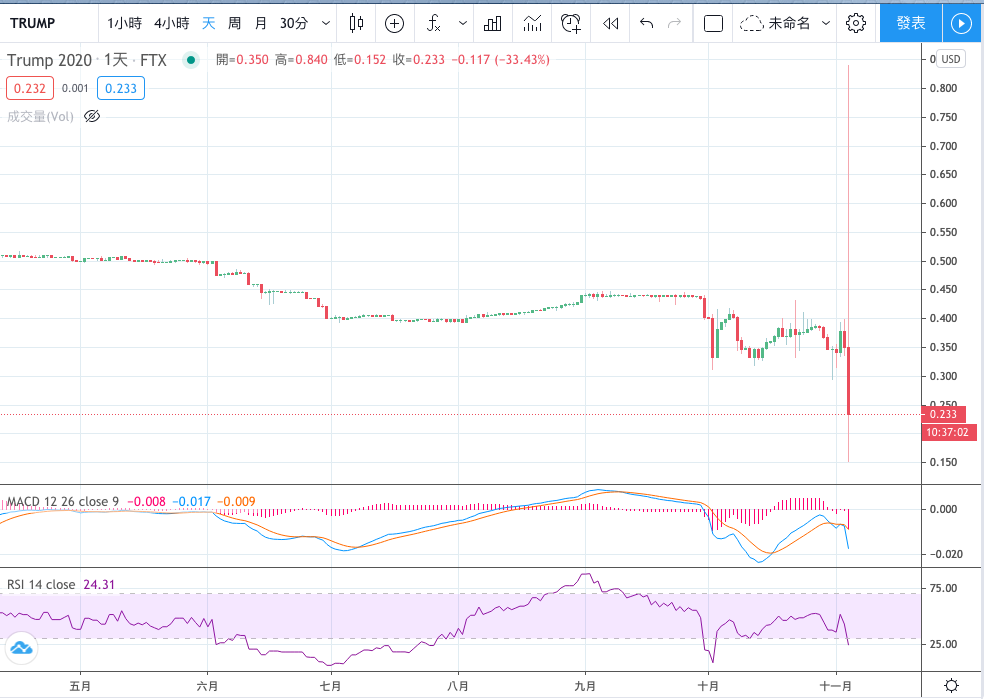Toggle the 成交量(Vol) indicator visibility eye
The height and width of the screenshot is (699, 984).
click(92, 116)
